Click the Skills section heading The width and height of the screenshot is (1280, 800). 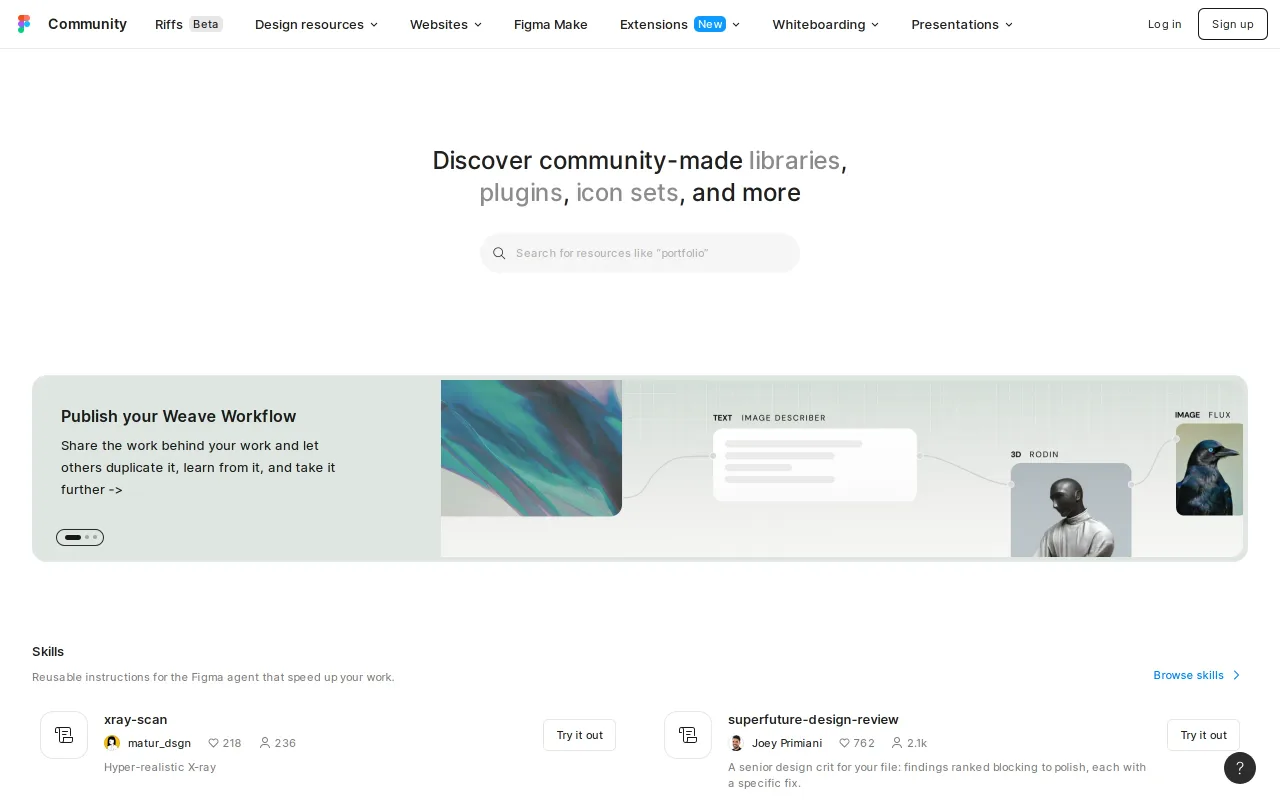coord(48,651)
